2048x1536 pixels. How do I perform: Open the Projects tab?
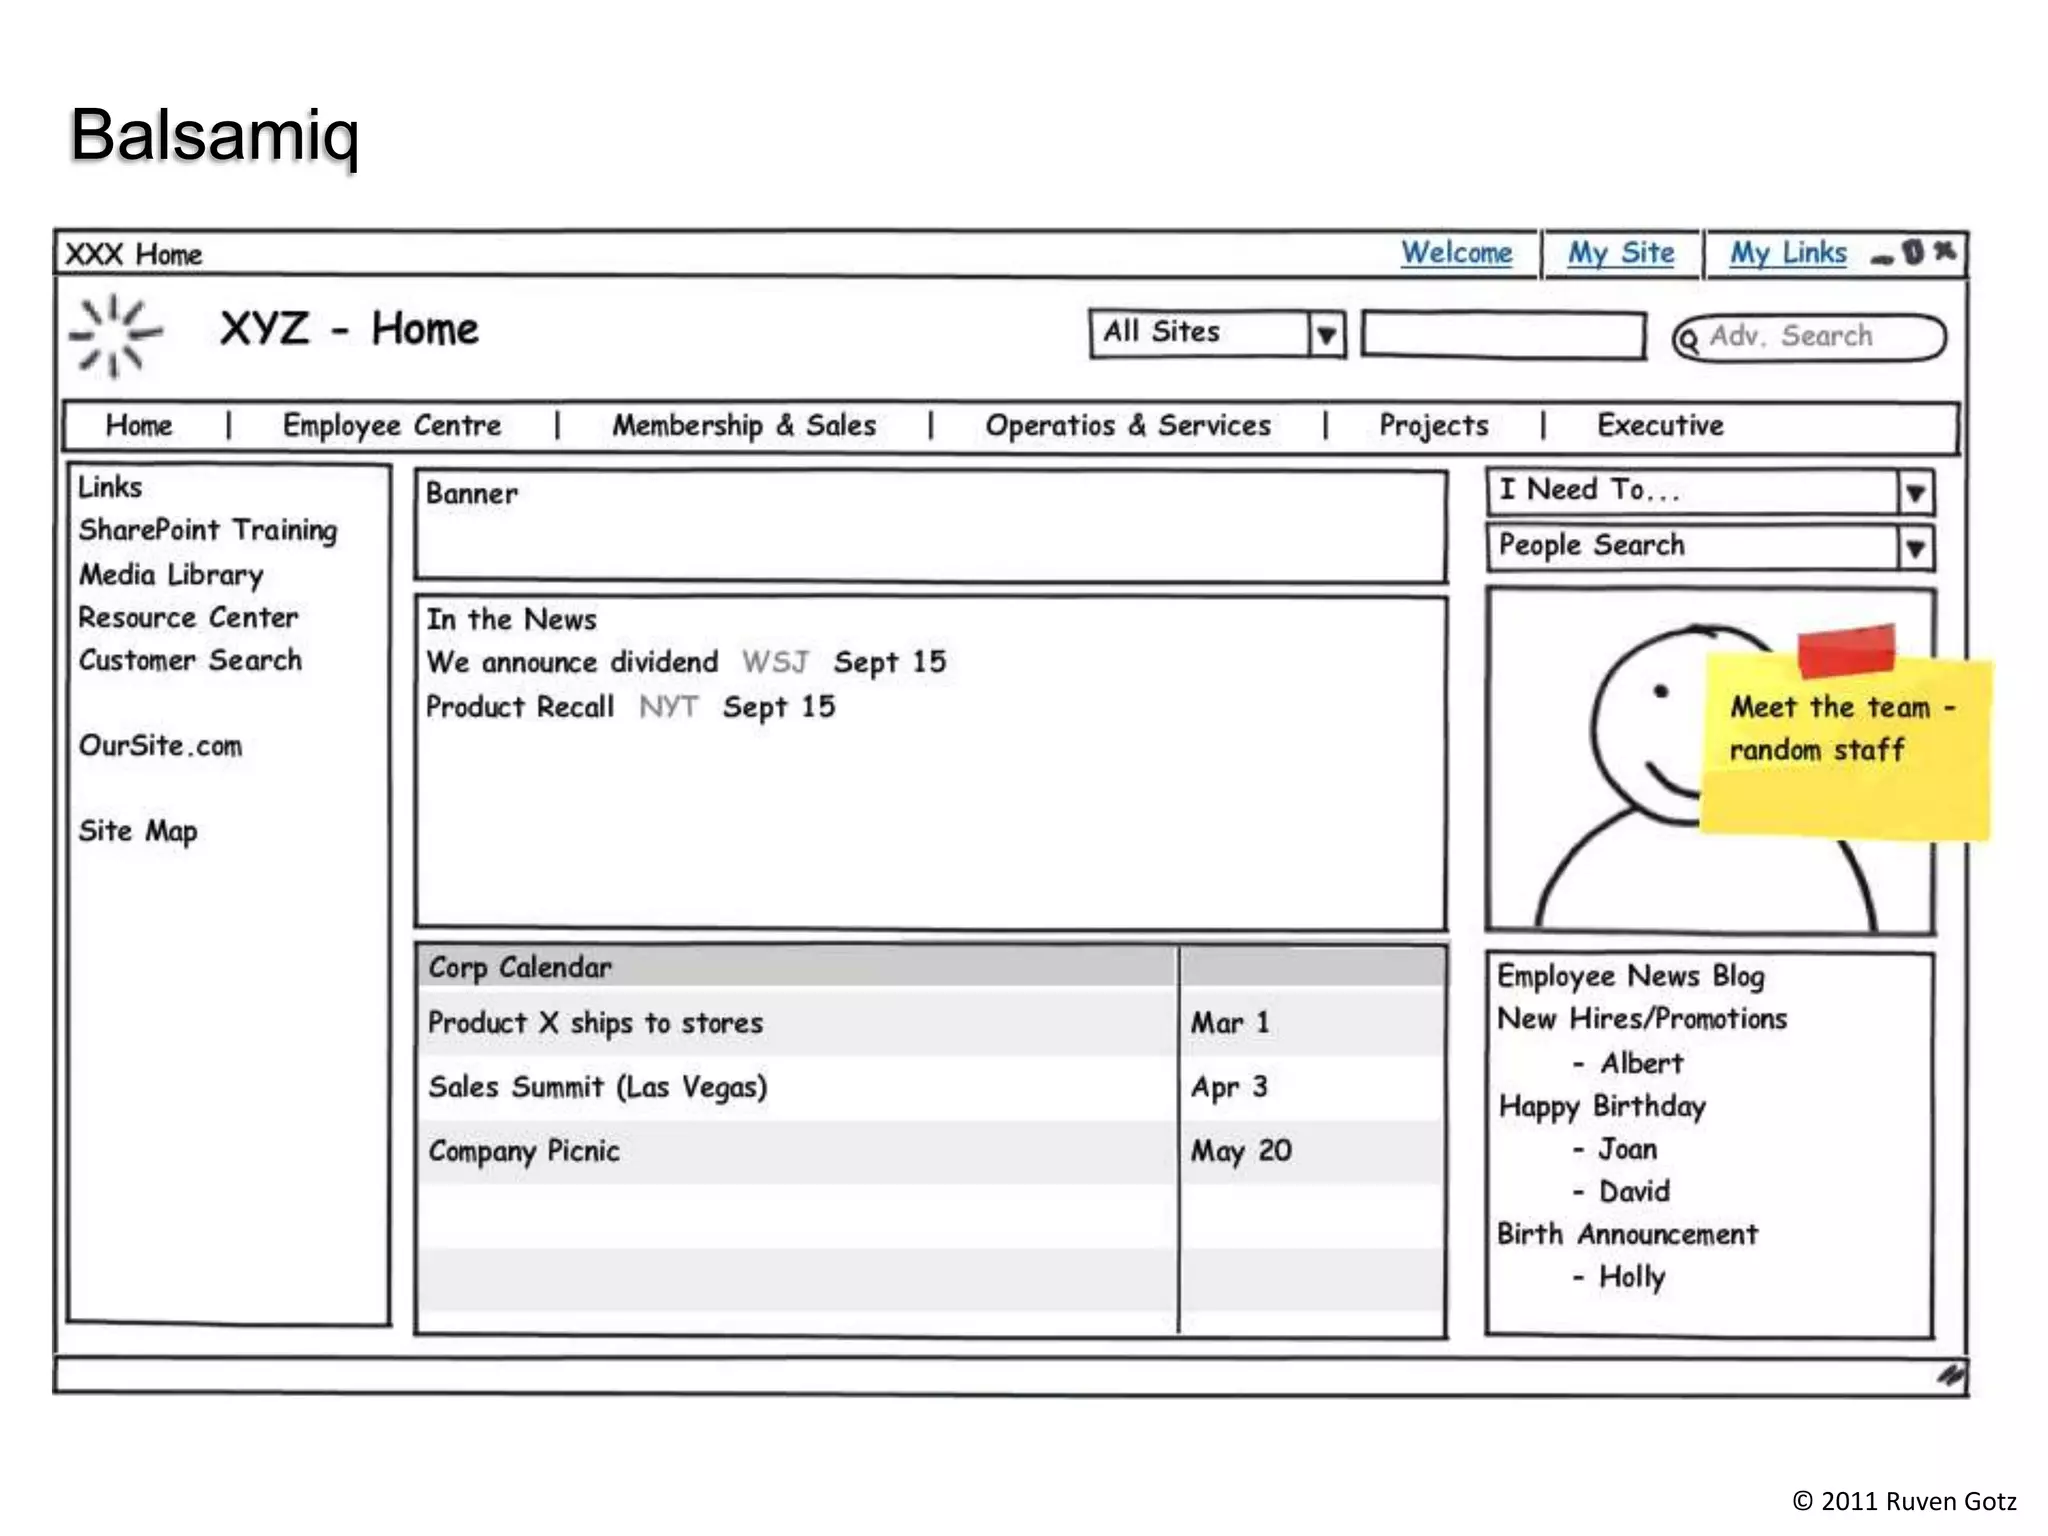[x=1434, y=426]
